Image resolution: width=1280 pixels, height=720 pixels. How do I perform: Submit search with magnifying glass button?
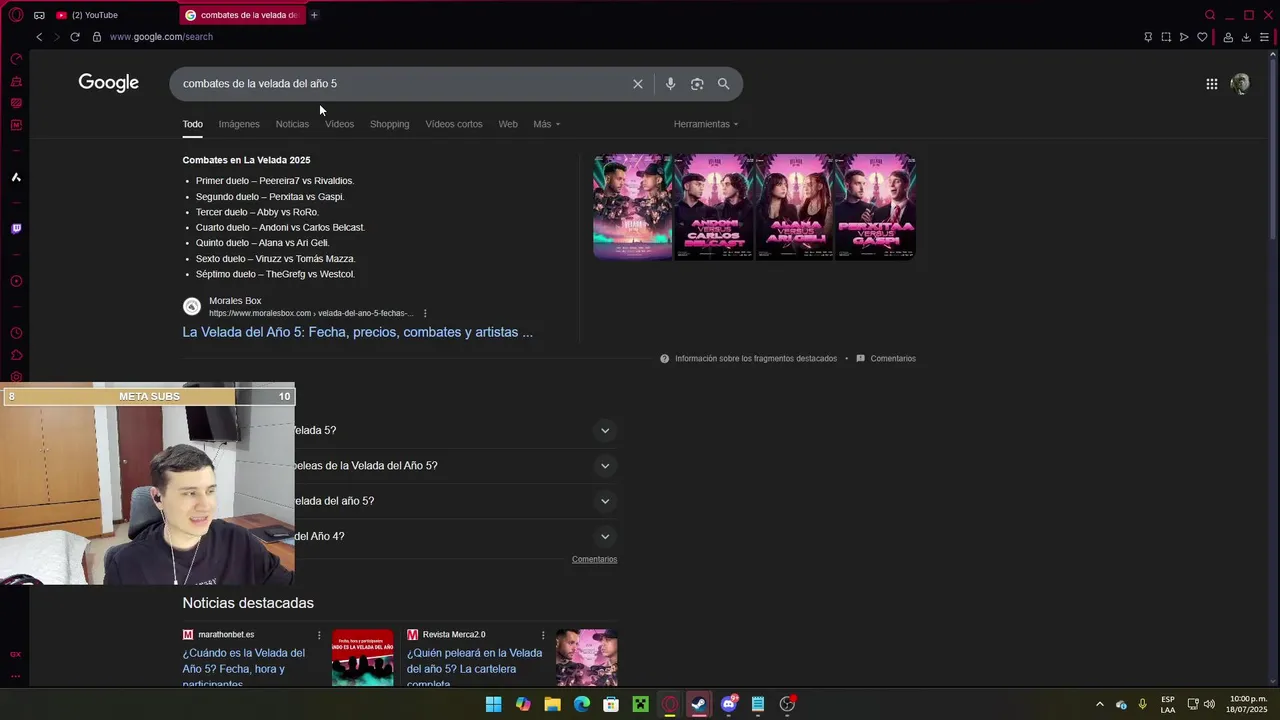pyautogui.click(x=723, y=84)
